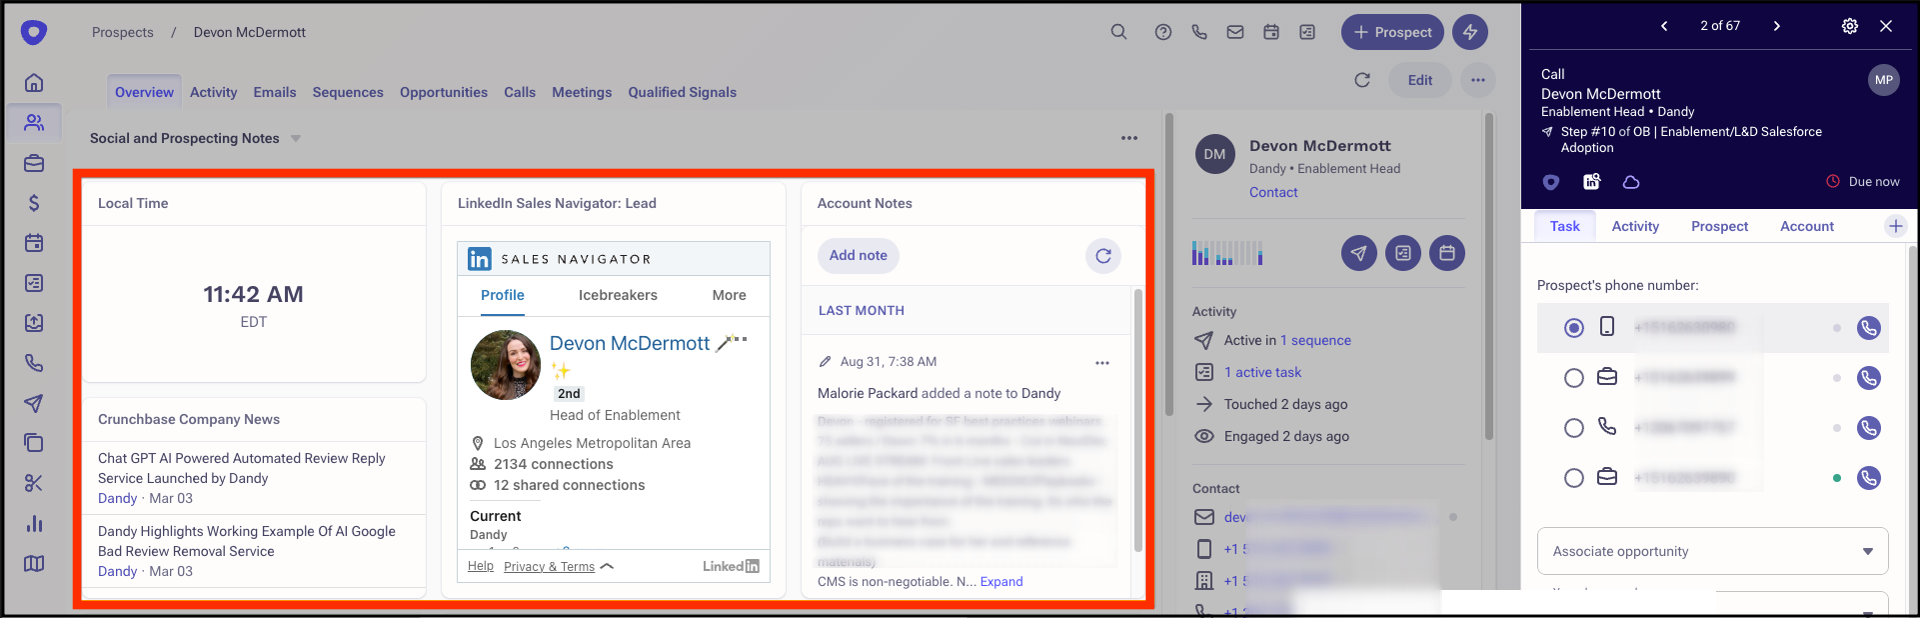This screenshot has height=618, width=1920.
Task: Click the plus button beside Account tab
Action: tap(1896, 226)
